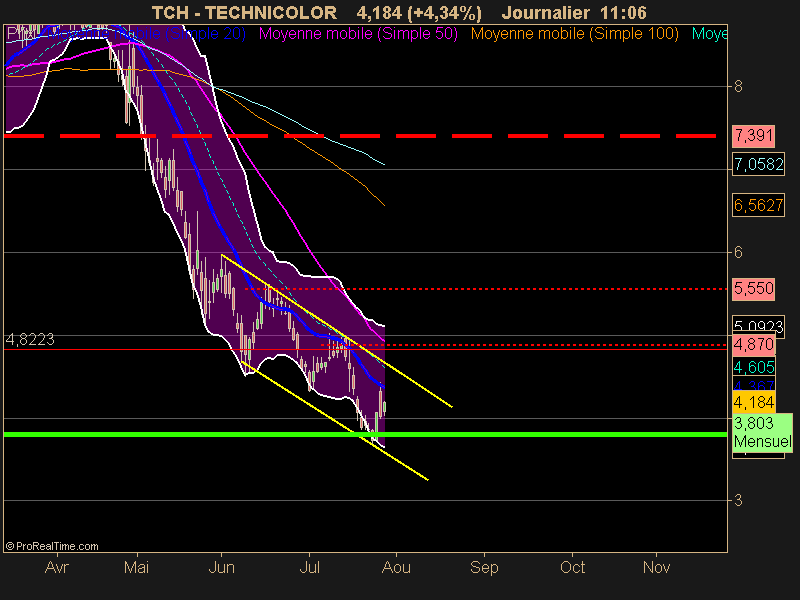Click the Jul month axis label
The width and height of the screenshot is (800, 600).
(309, 567)
